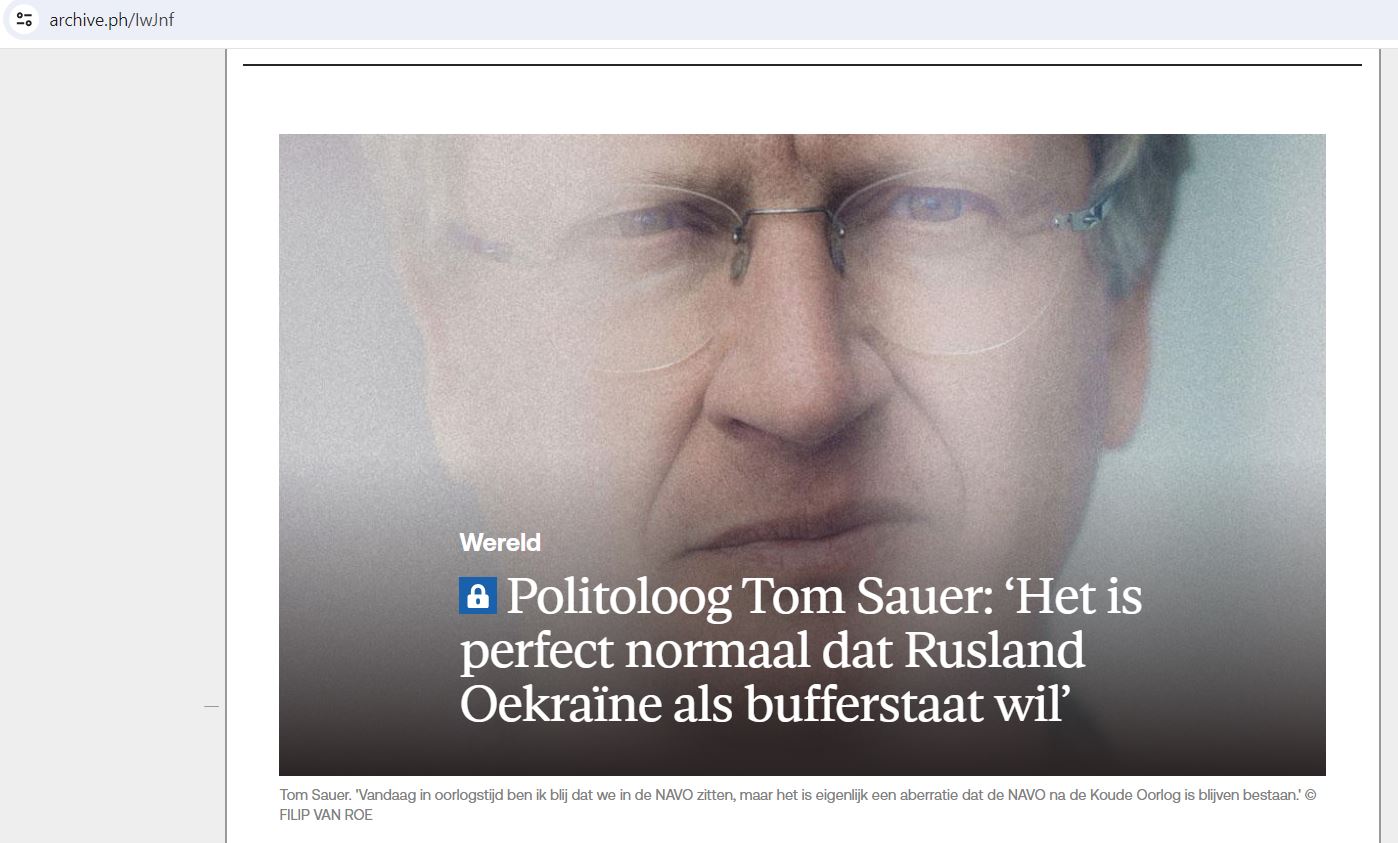
Task: Click the word 'Politoloog' in the headline
Action: click(x=618, y=598)
